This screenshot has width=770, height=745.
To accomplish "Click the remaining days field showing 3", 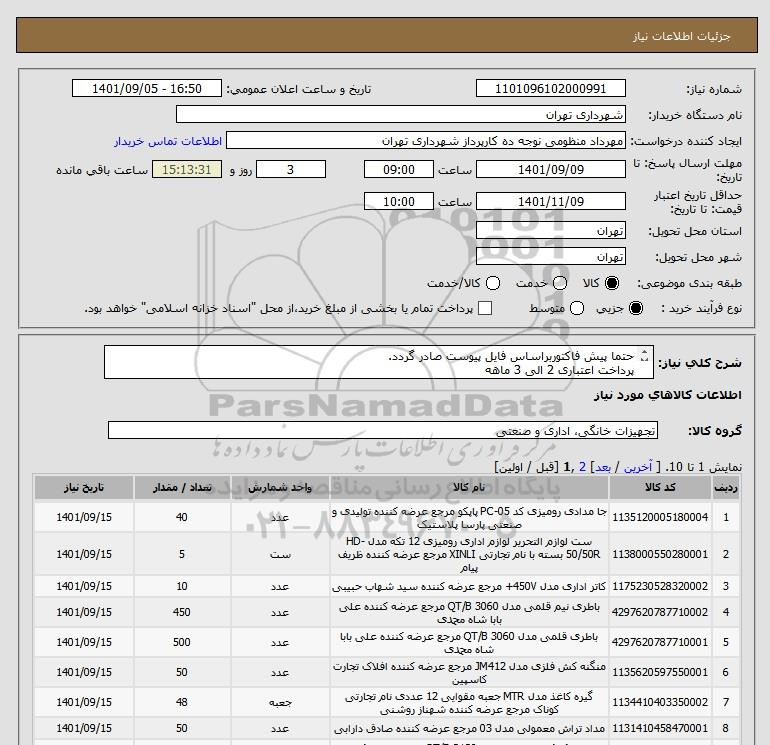I will point(291,169).
